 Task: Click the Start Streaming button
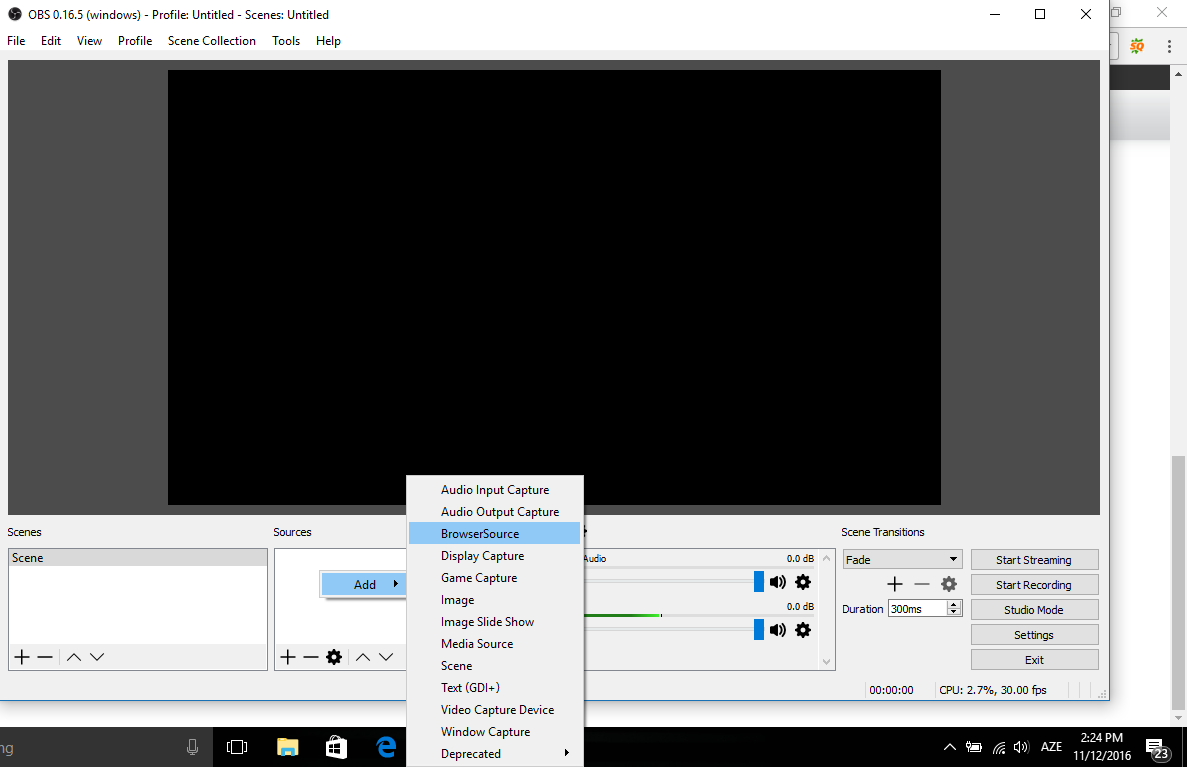1034,560
